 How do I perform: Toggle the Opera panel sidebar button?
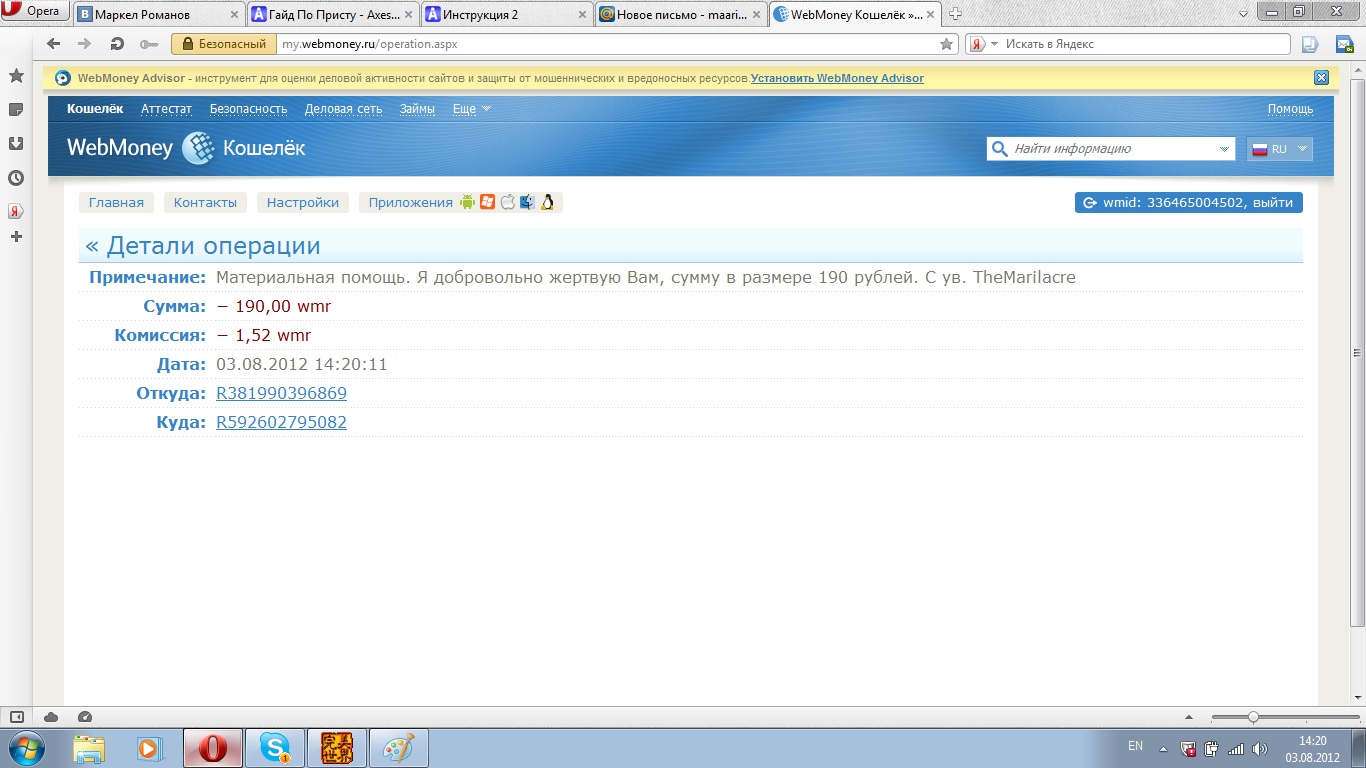17,716
